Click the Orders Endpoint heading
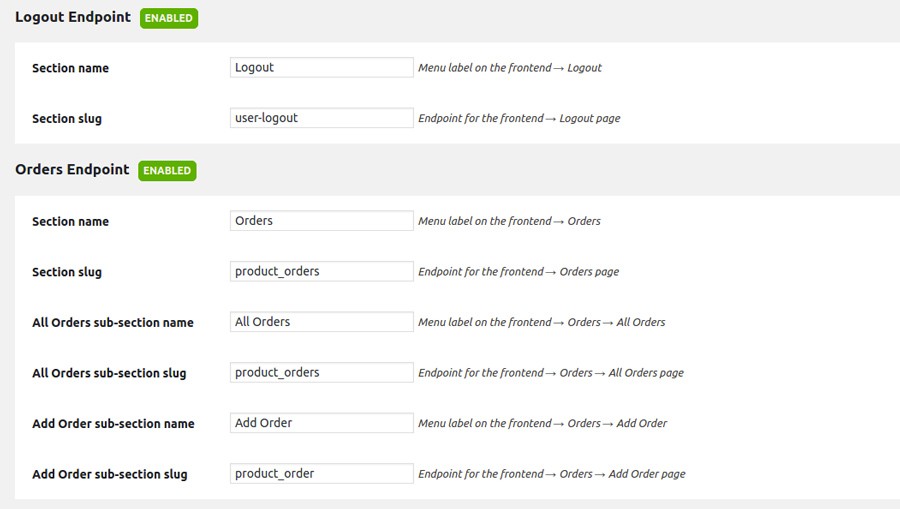 point(72,170)
